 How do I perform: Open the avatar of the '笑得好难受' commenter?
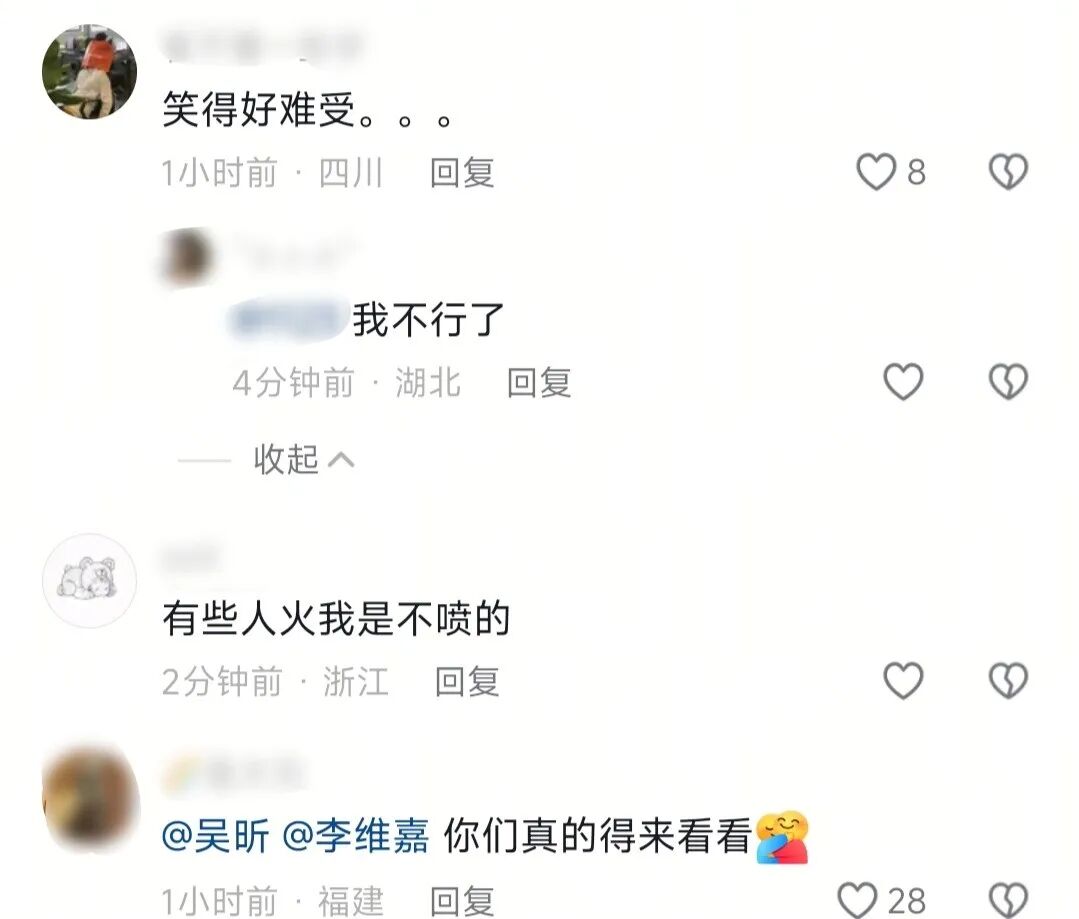(89, 72)
